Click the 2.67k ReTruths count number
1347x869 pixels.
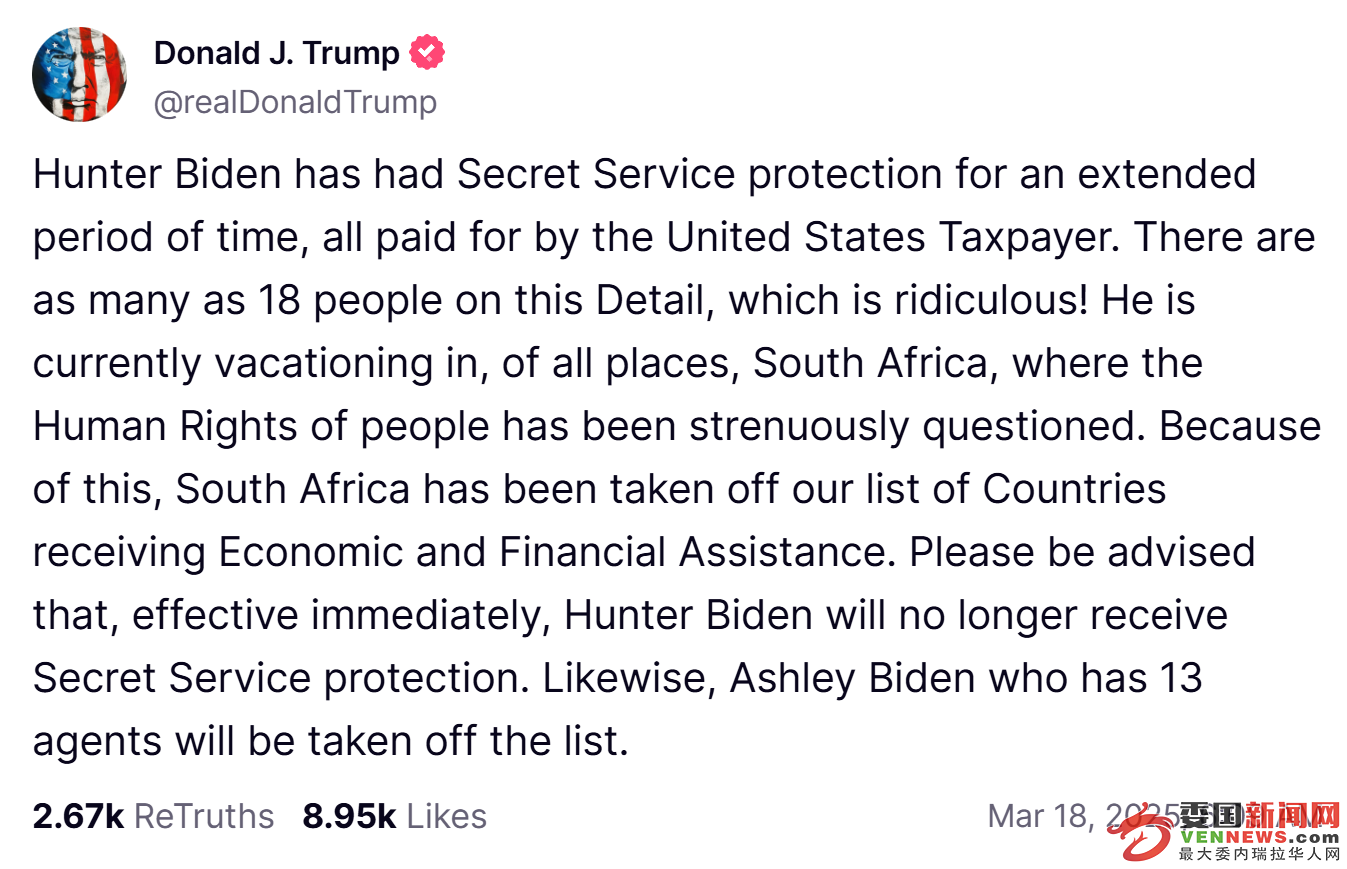[78, 816]
